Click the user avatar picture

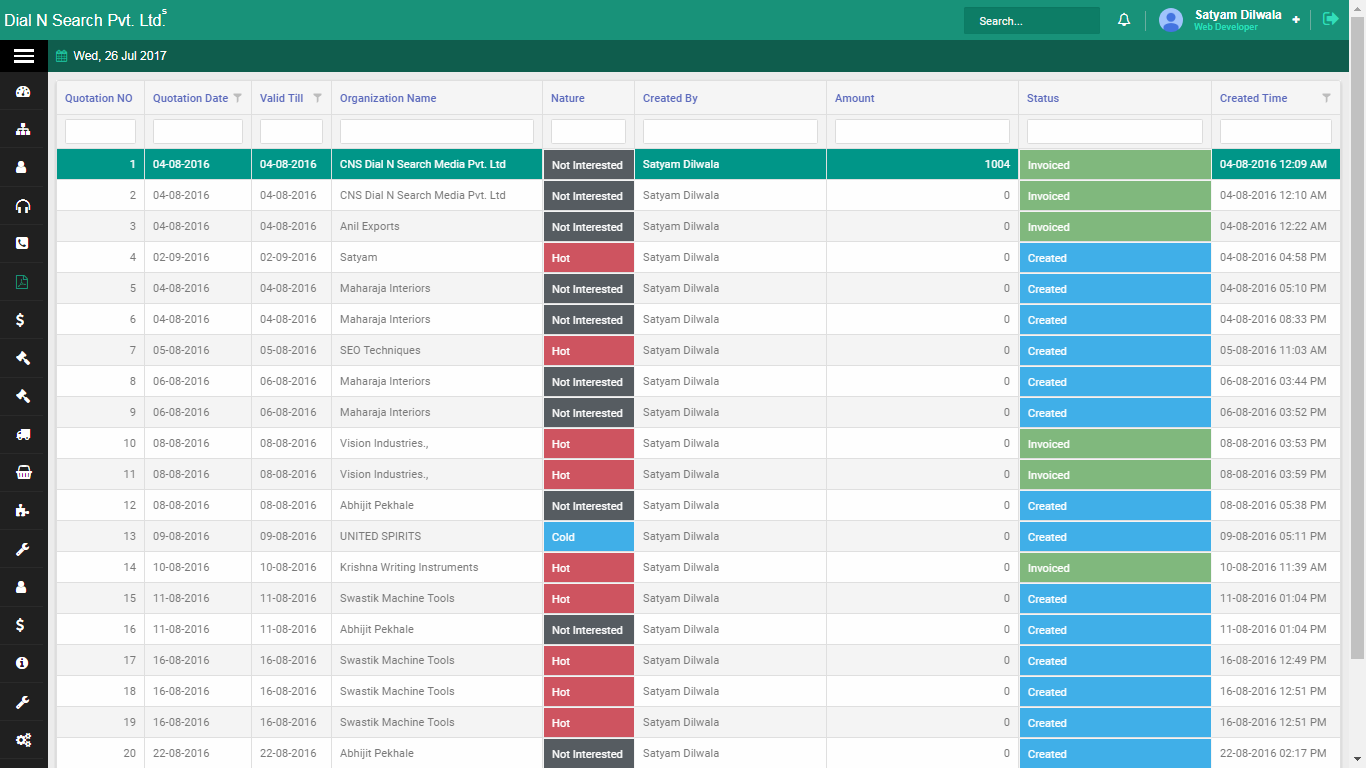point(1171,20)
